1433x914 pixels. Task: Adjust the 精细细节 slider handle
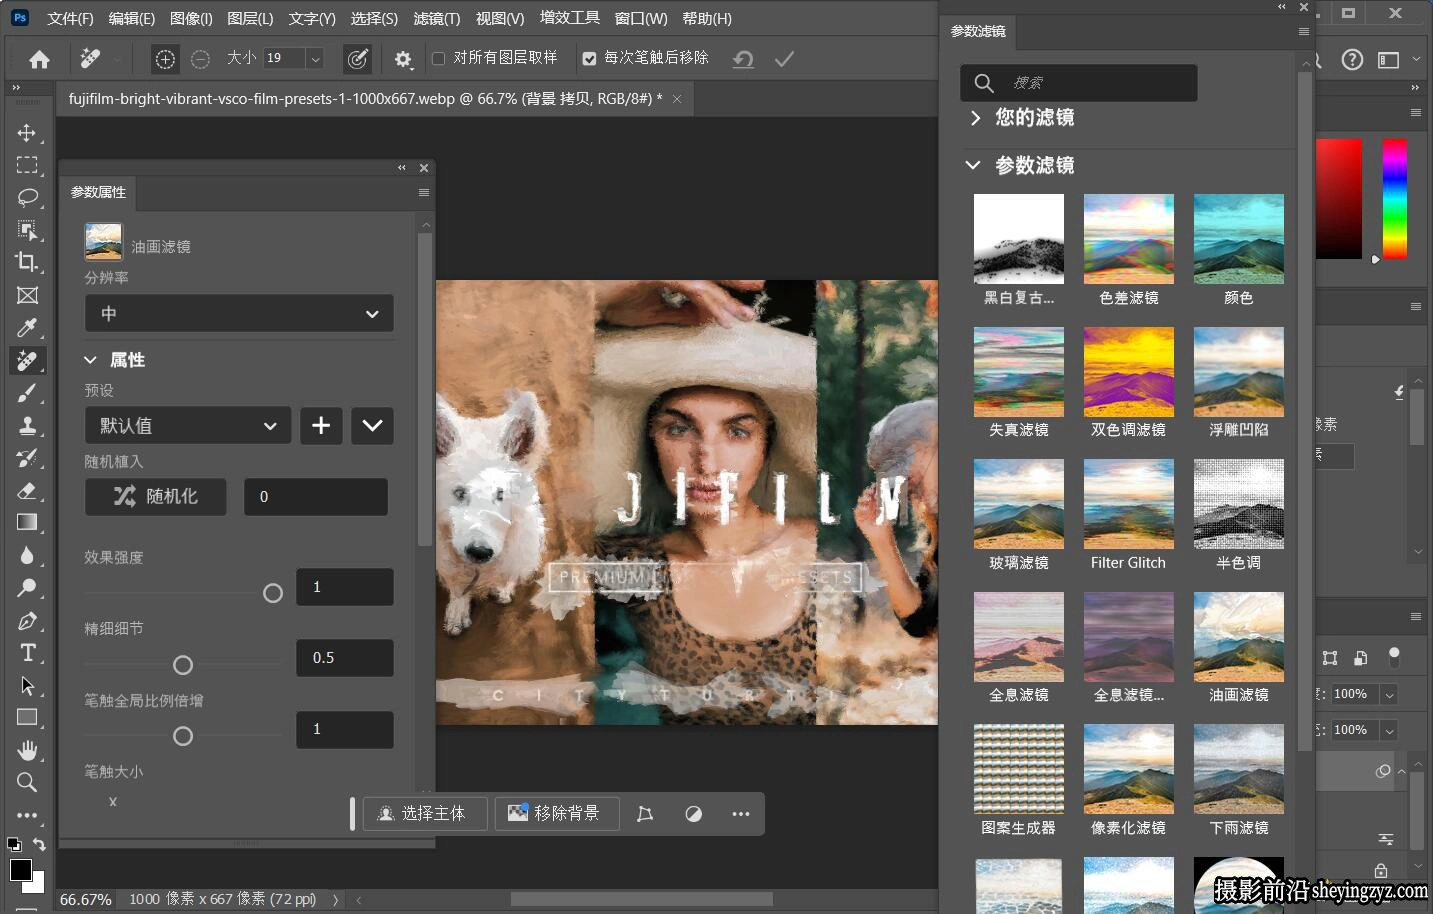[183, 665]
